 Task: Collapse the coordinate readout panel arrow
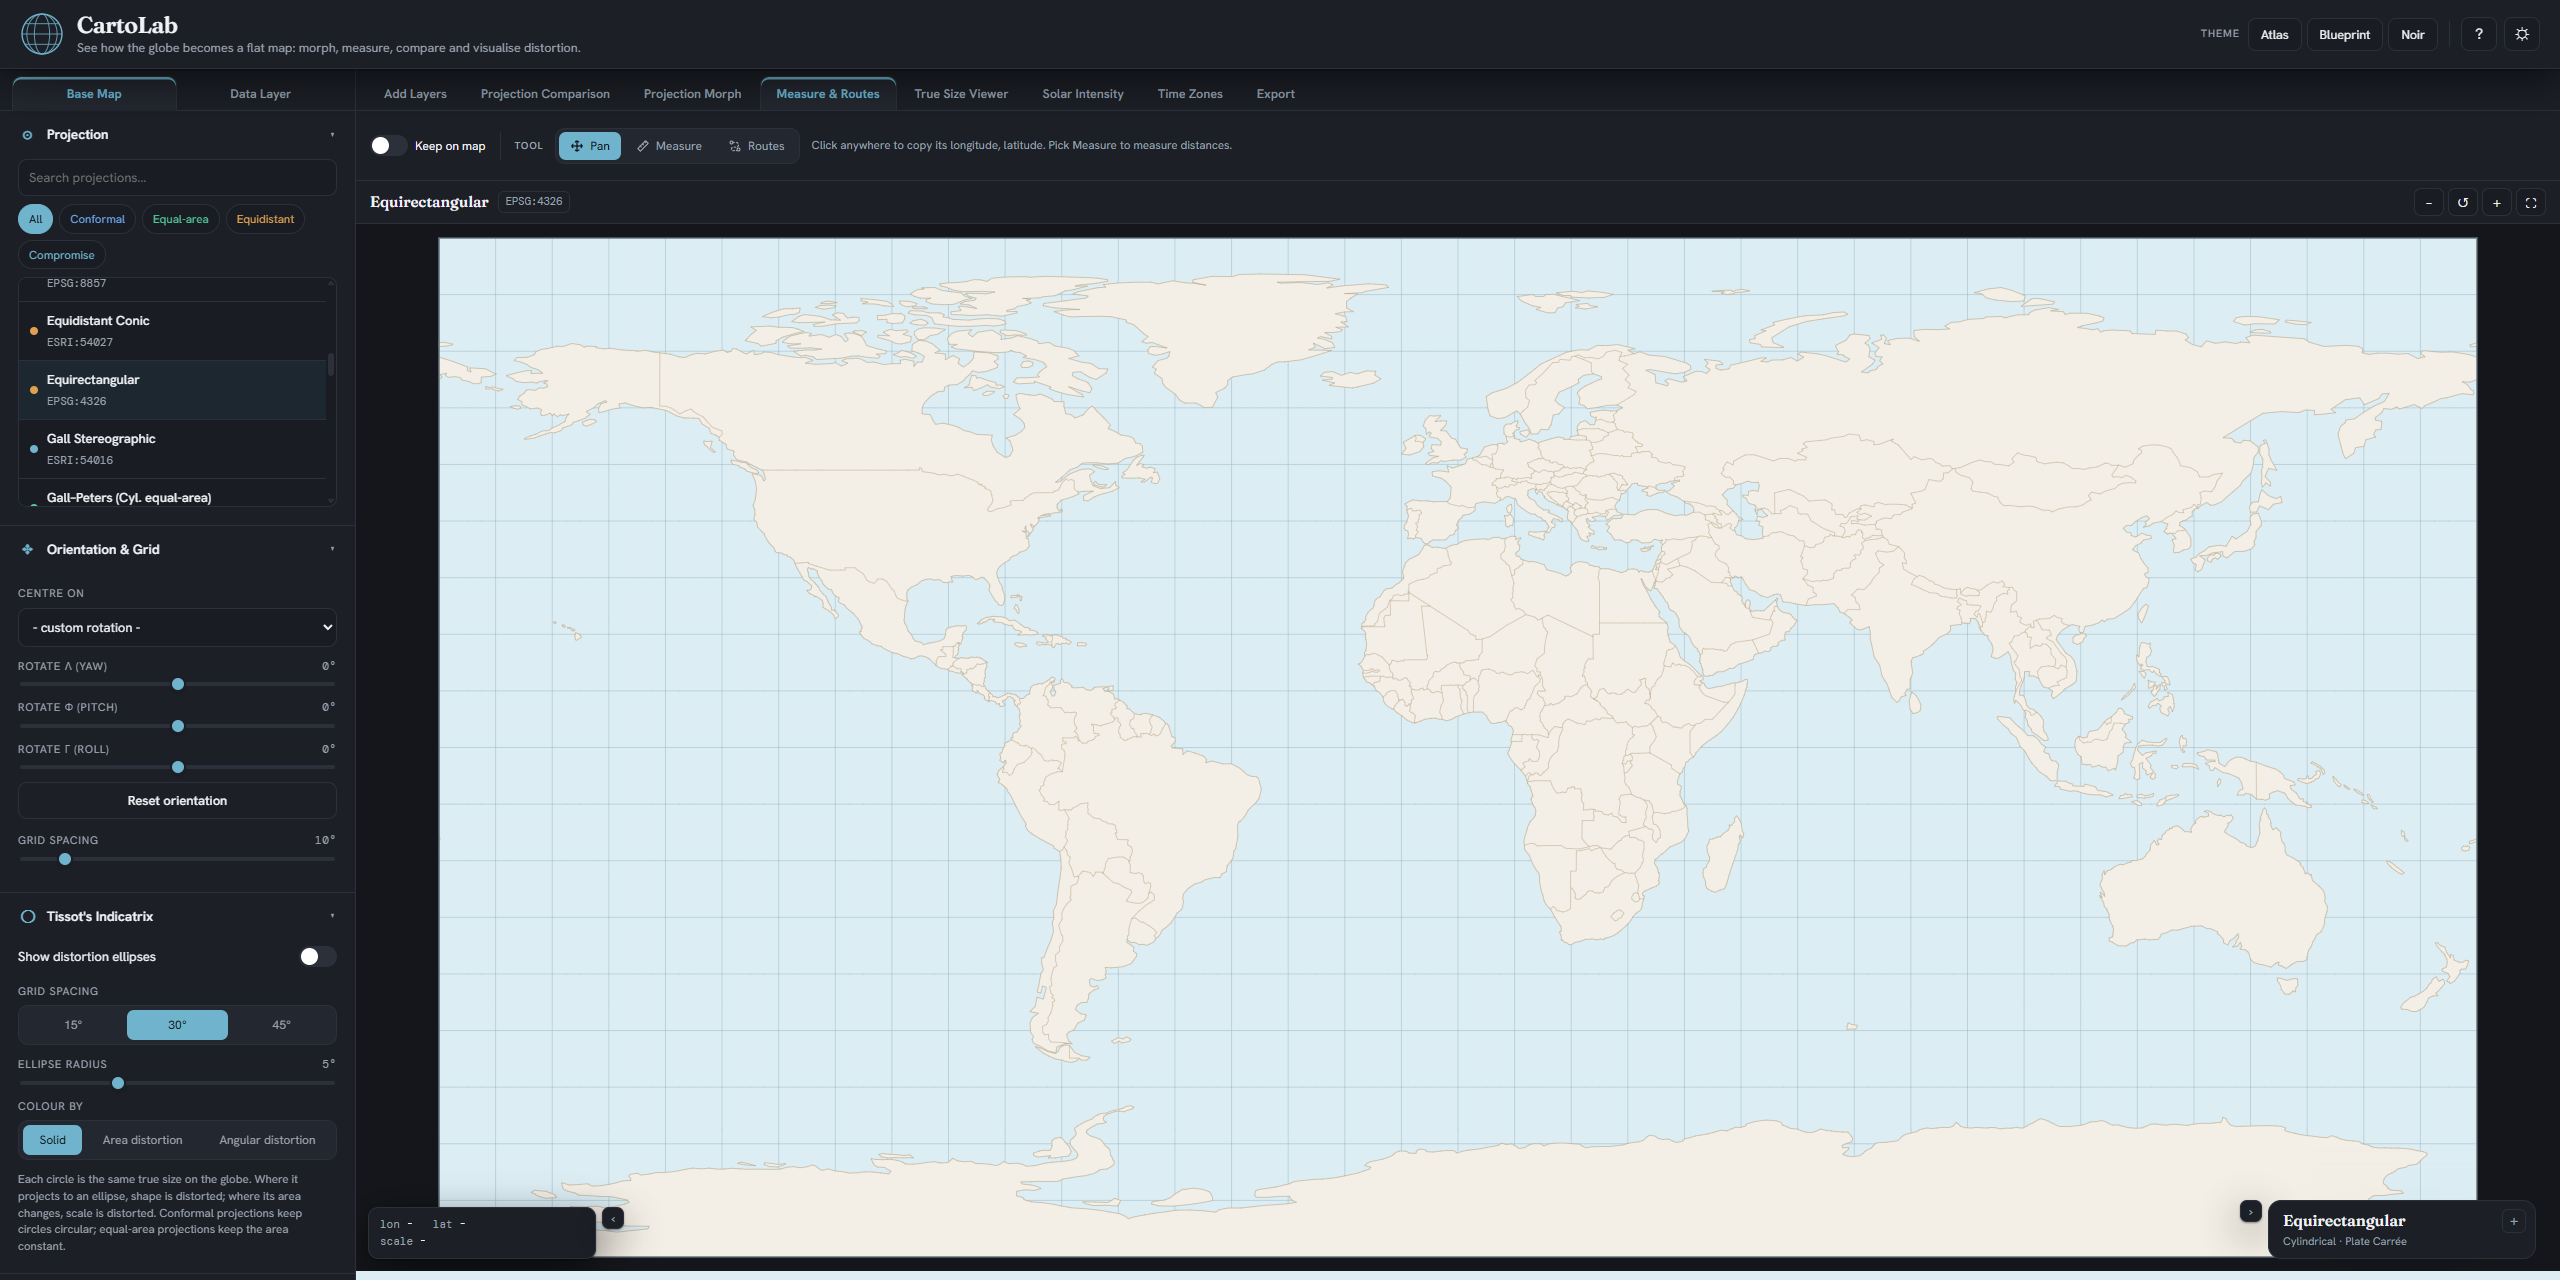(613, 1218)
